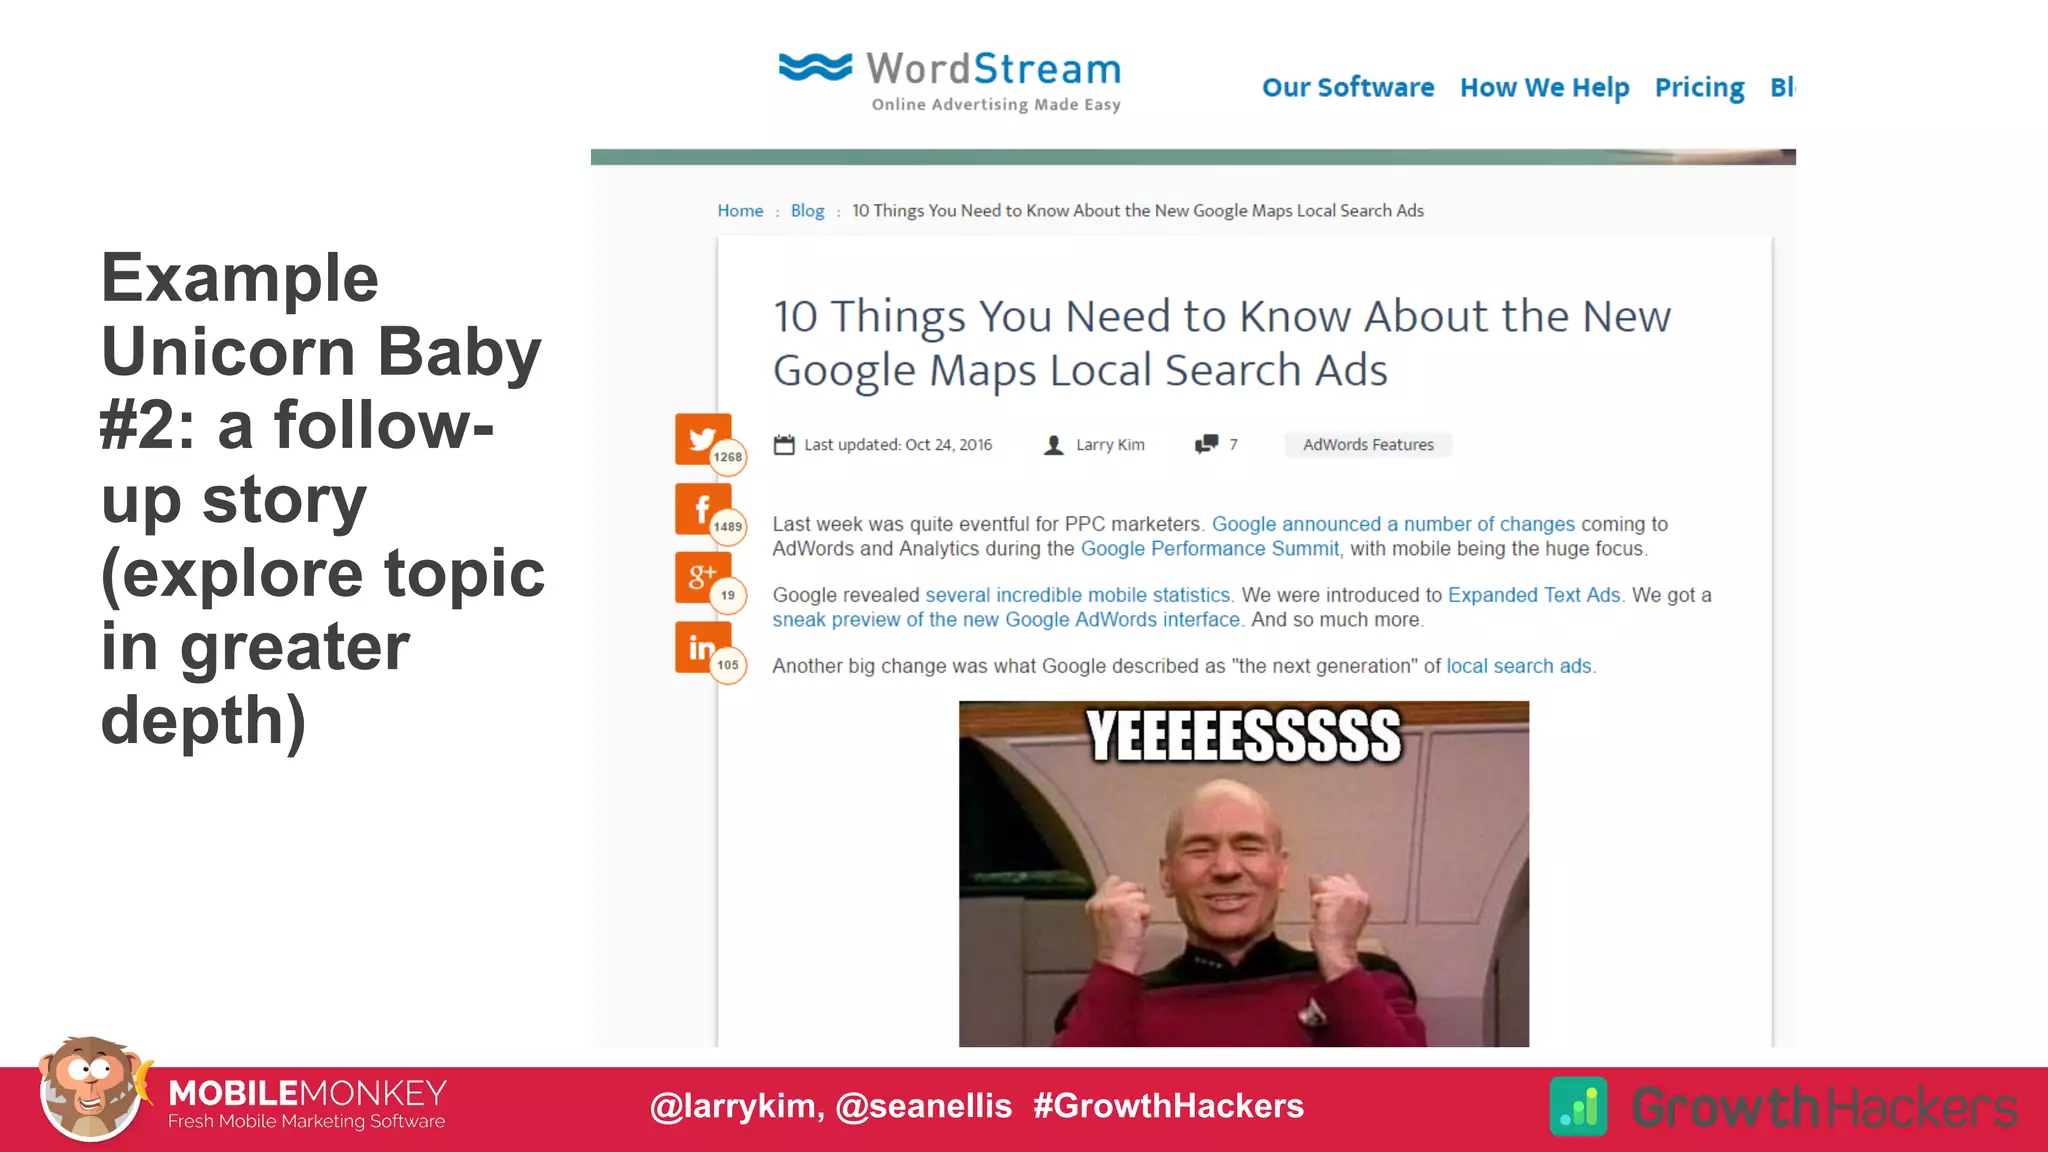The height and width of the screenshot is (1152, 2048).
Task: Click the comments speech bubble icon
Action: 1206,444
